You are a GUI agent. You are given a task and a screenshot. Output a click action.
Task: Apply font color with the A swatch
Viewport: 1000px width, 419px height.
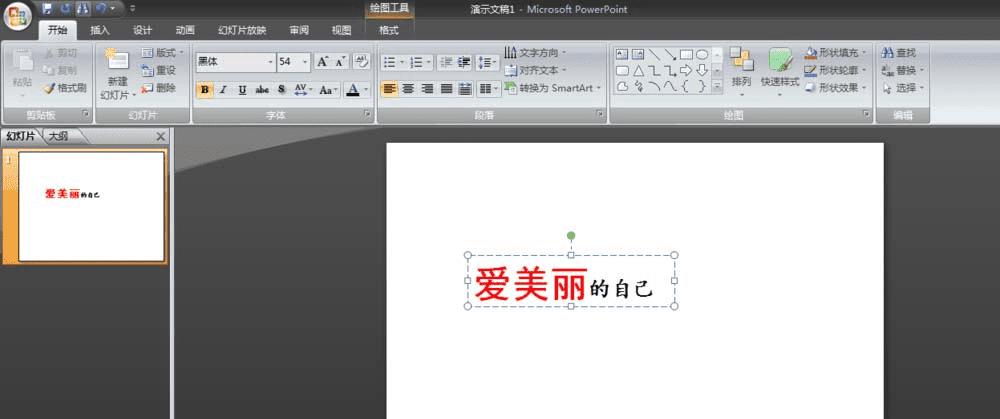353,90
